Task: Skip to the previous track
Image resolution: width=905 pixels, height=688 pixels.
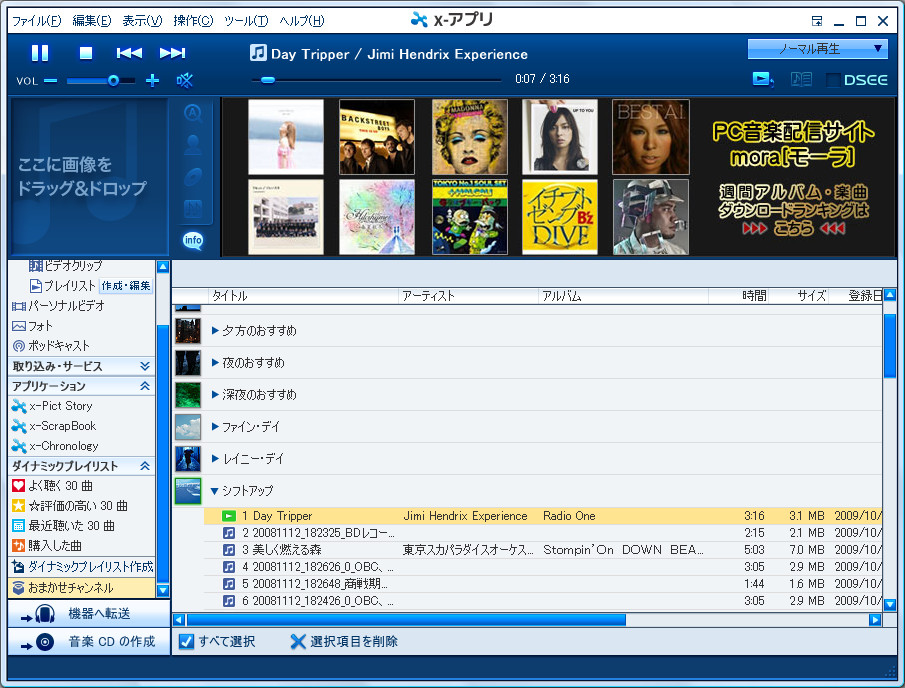Action: pyautogui.click(x=129, y=53)
